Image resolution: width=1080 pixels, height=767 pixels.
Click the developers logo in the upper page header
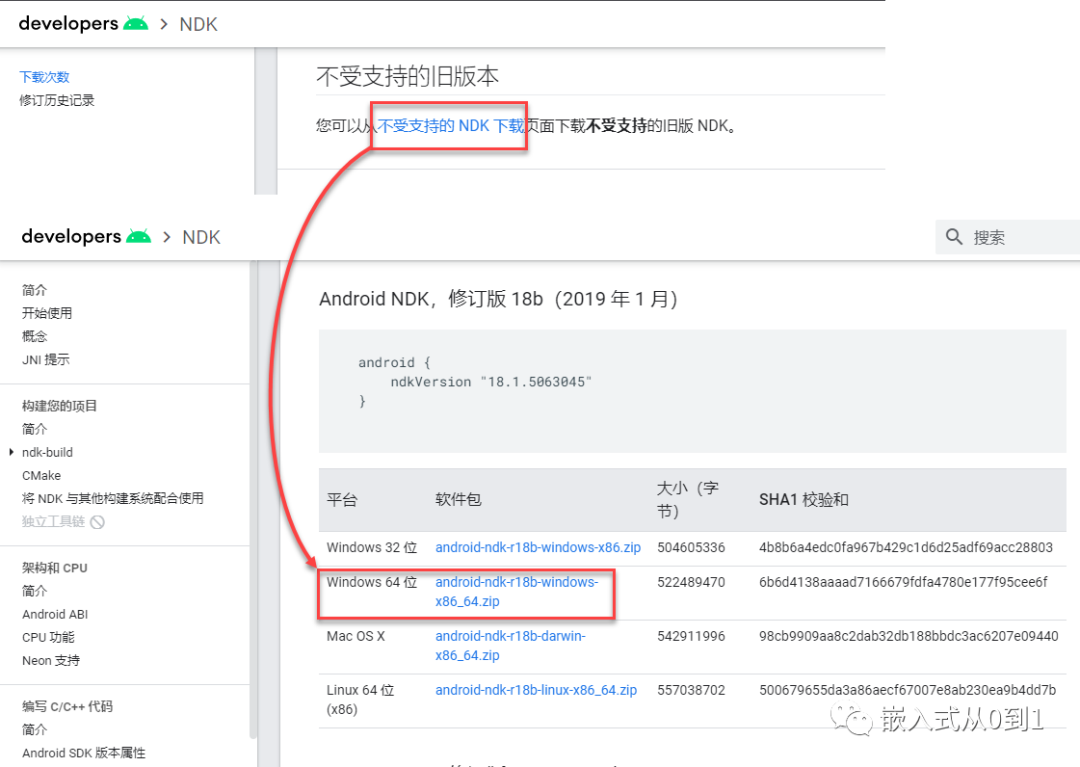[83, 23]
